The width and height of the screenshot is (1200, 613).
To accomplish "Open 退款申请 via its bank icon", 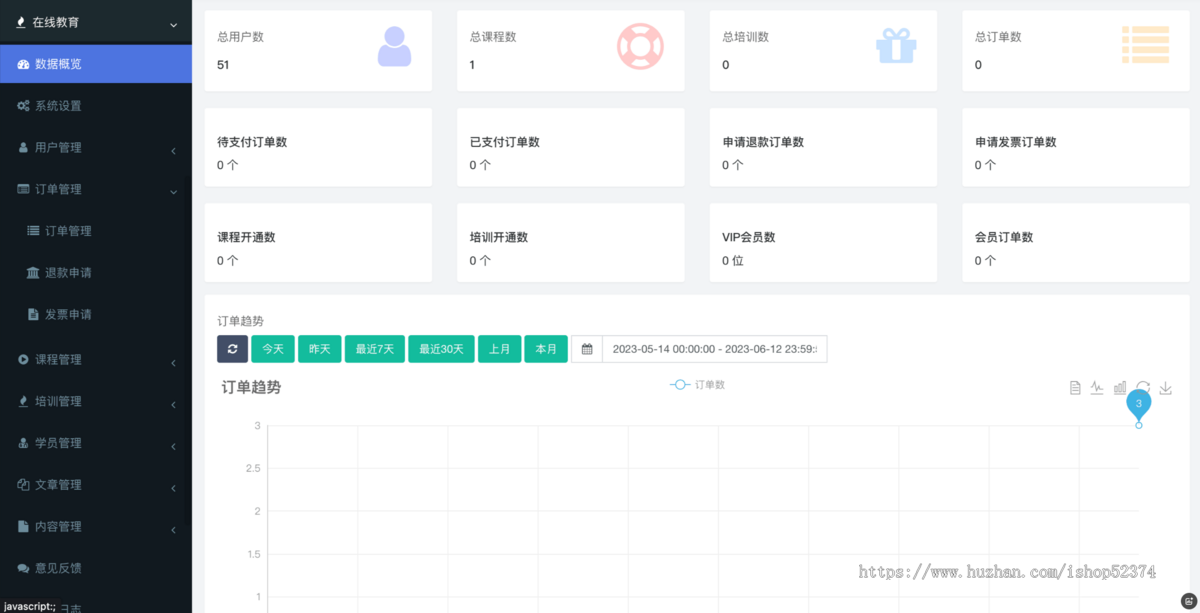I will coord(33,273).
